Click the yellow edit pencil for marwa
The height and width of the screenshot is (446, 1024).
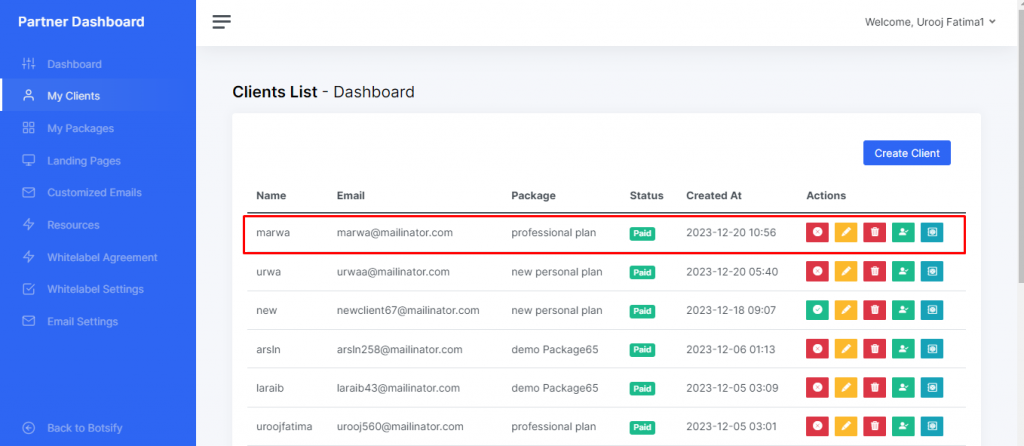pos(846,232)
